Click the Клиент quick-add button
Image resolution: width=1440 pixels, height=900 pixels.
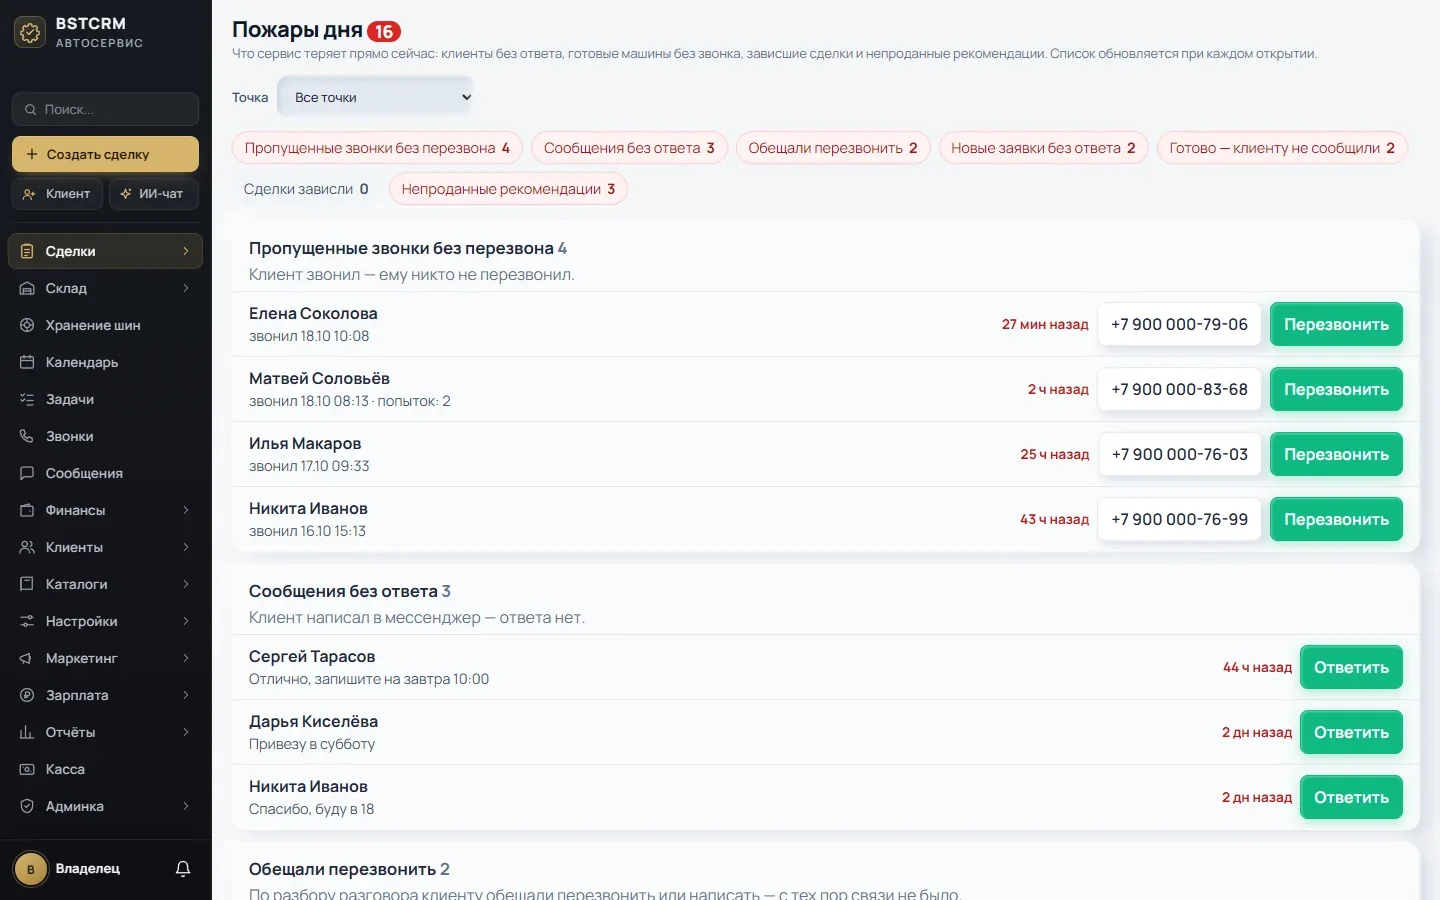(x=57, y=194)
